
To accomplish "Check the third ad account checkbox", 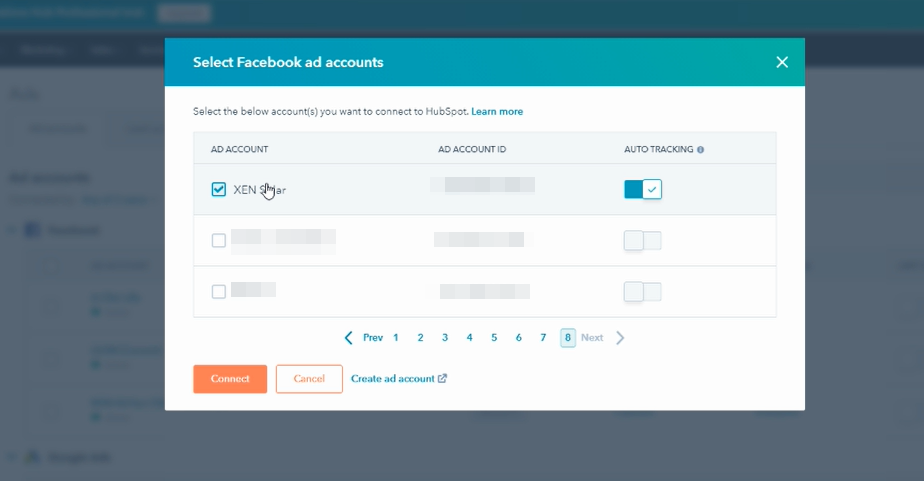I will click(x=219, y=292).
